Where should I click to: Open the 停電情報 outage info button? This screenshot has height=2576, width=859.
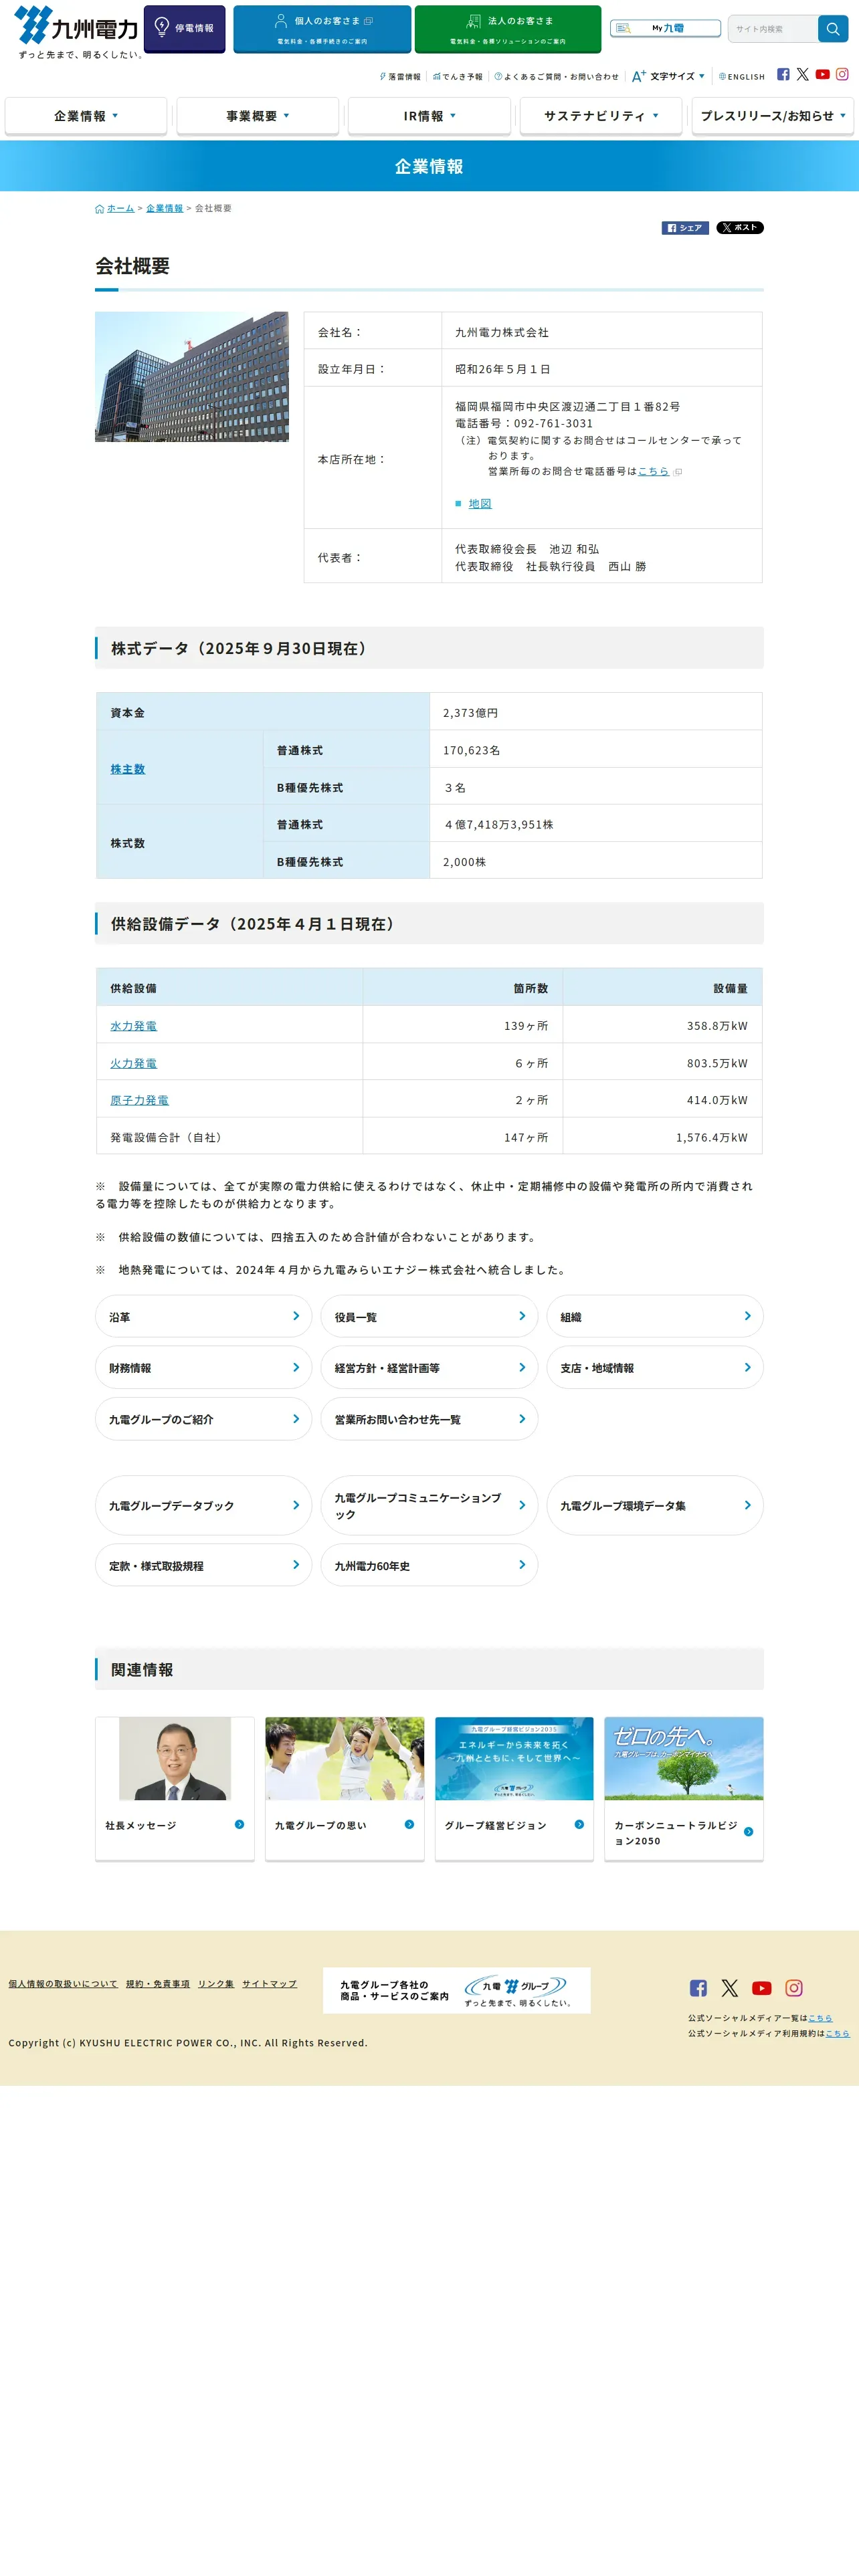[185, 28]
